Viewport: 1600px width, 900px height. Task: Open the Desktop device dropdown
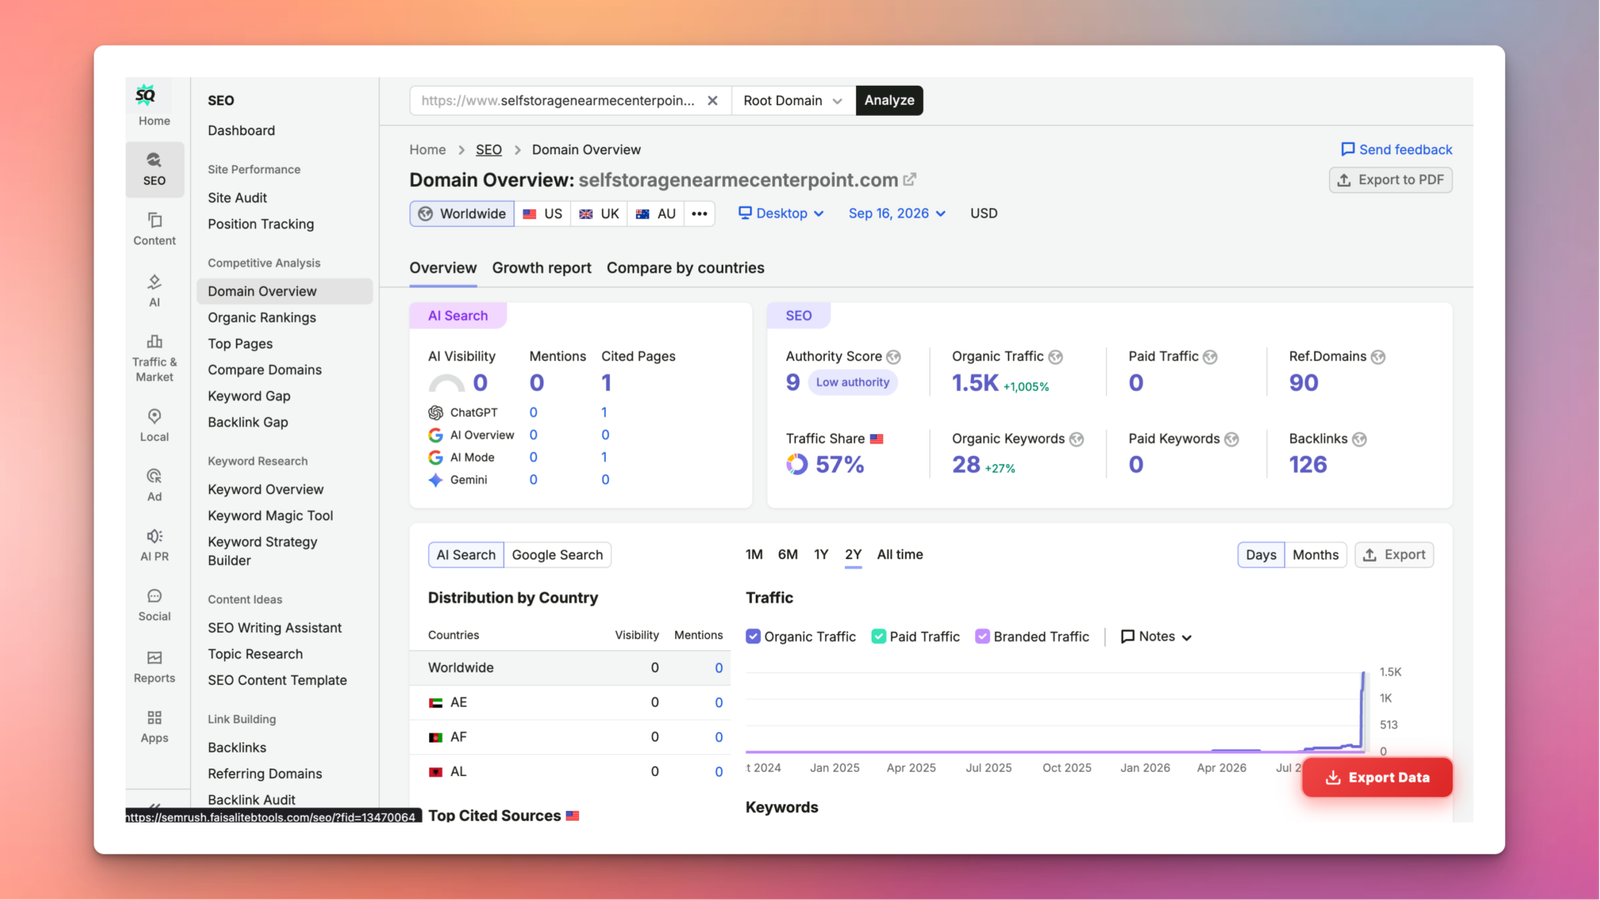781,214
